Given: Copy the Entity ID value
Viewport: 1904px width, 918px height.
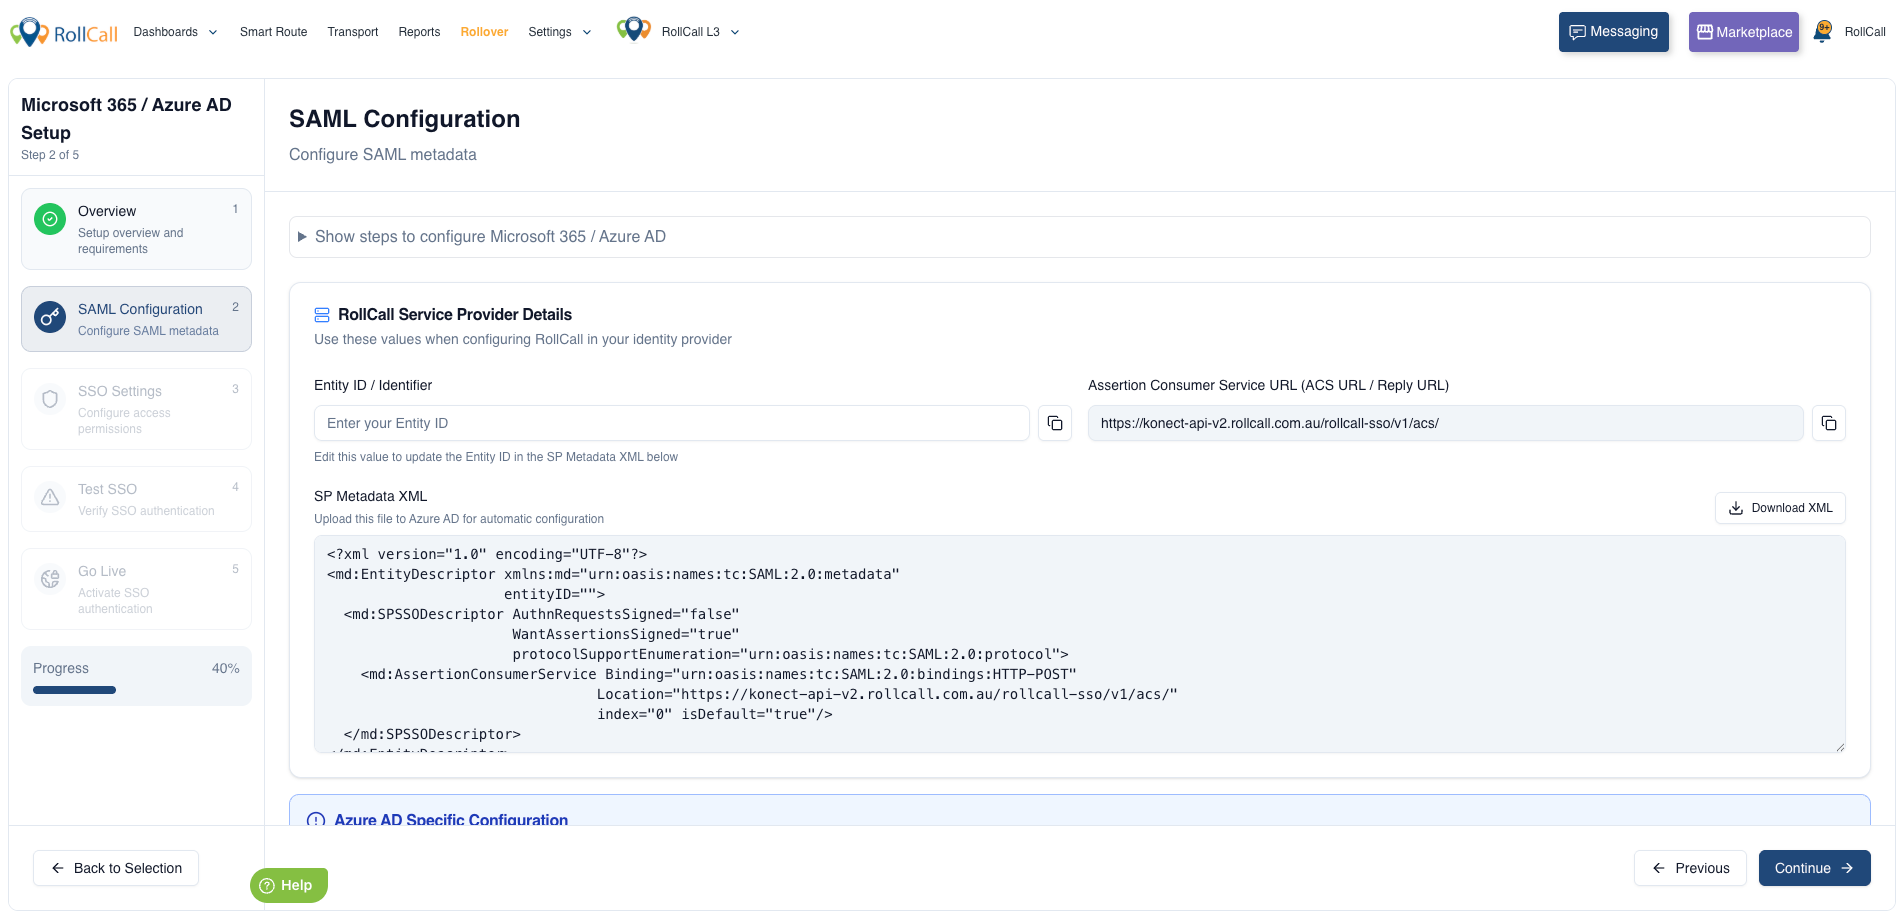Looking at the screenshot, I should 1055,423.
